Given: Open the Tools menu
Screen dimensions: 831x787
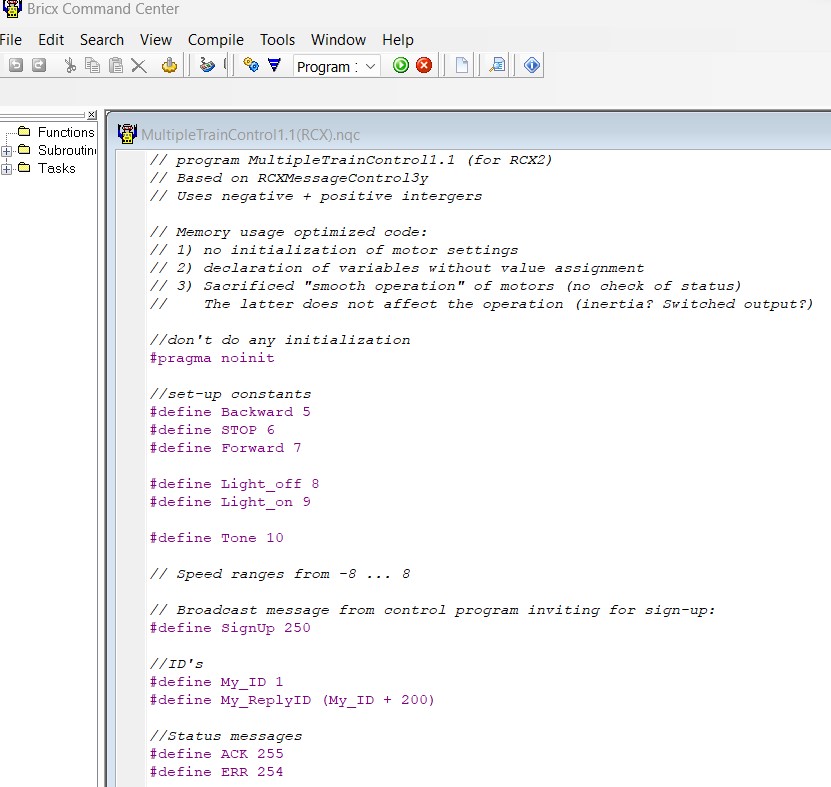Looking at the screenshot, I should (277, 40).
